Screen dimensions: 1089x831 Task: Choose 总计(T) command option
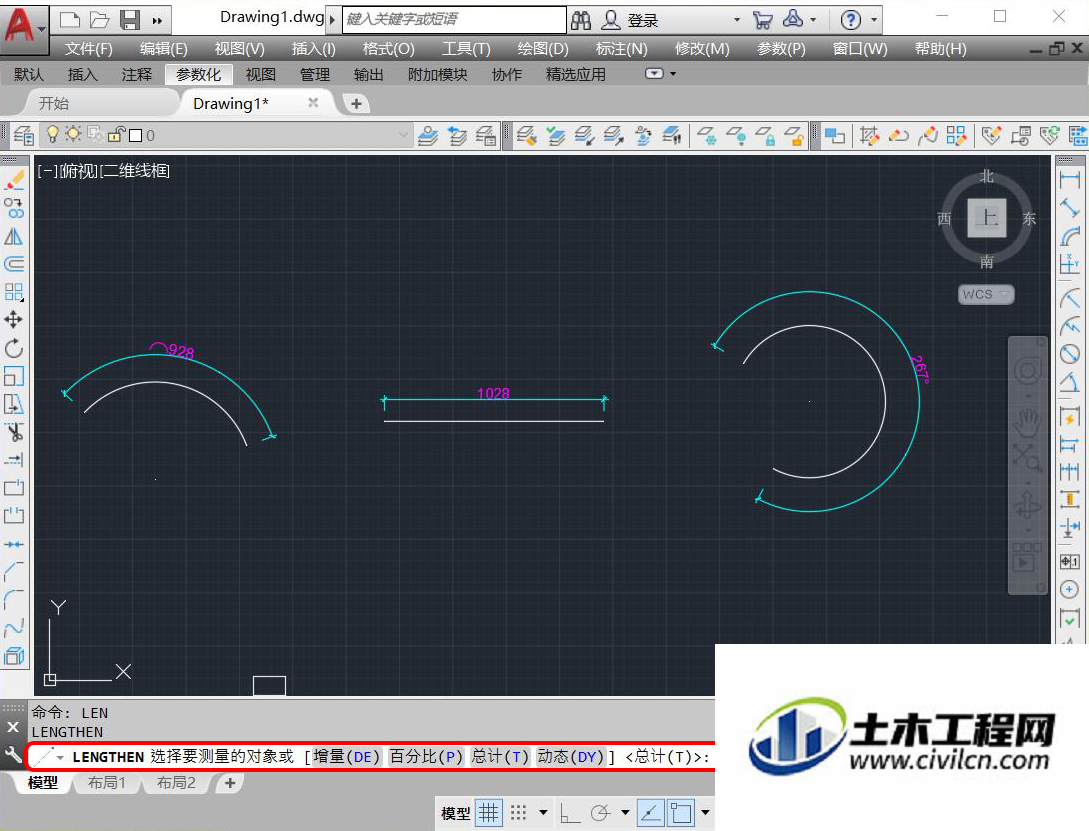tap(500, 757)
